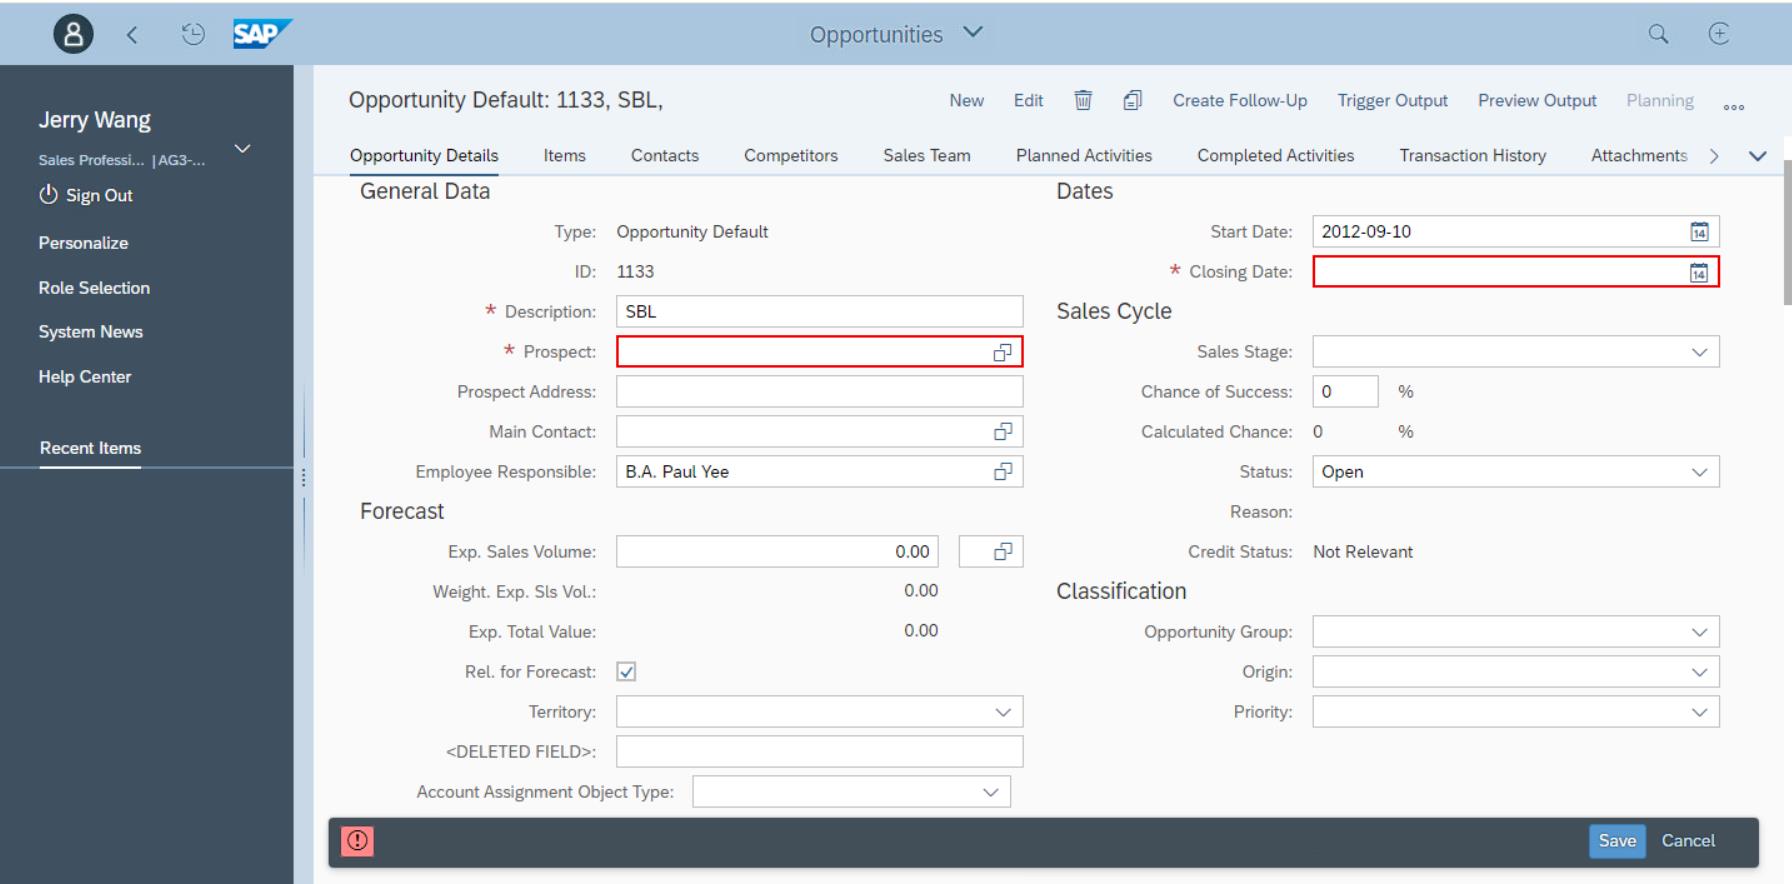Open the Priority dropdown
Viewport: 1792px width, 884px height.
pos(1699,712)
